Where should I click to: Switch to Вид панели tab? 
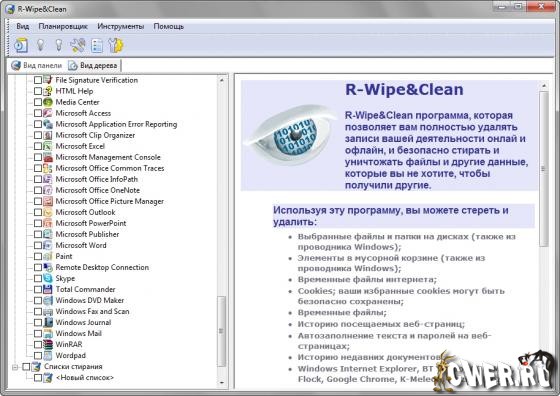(37, 65)
